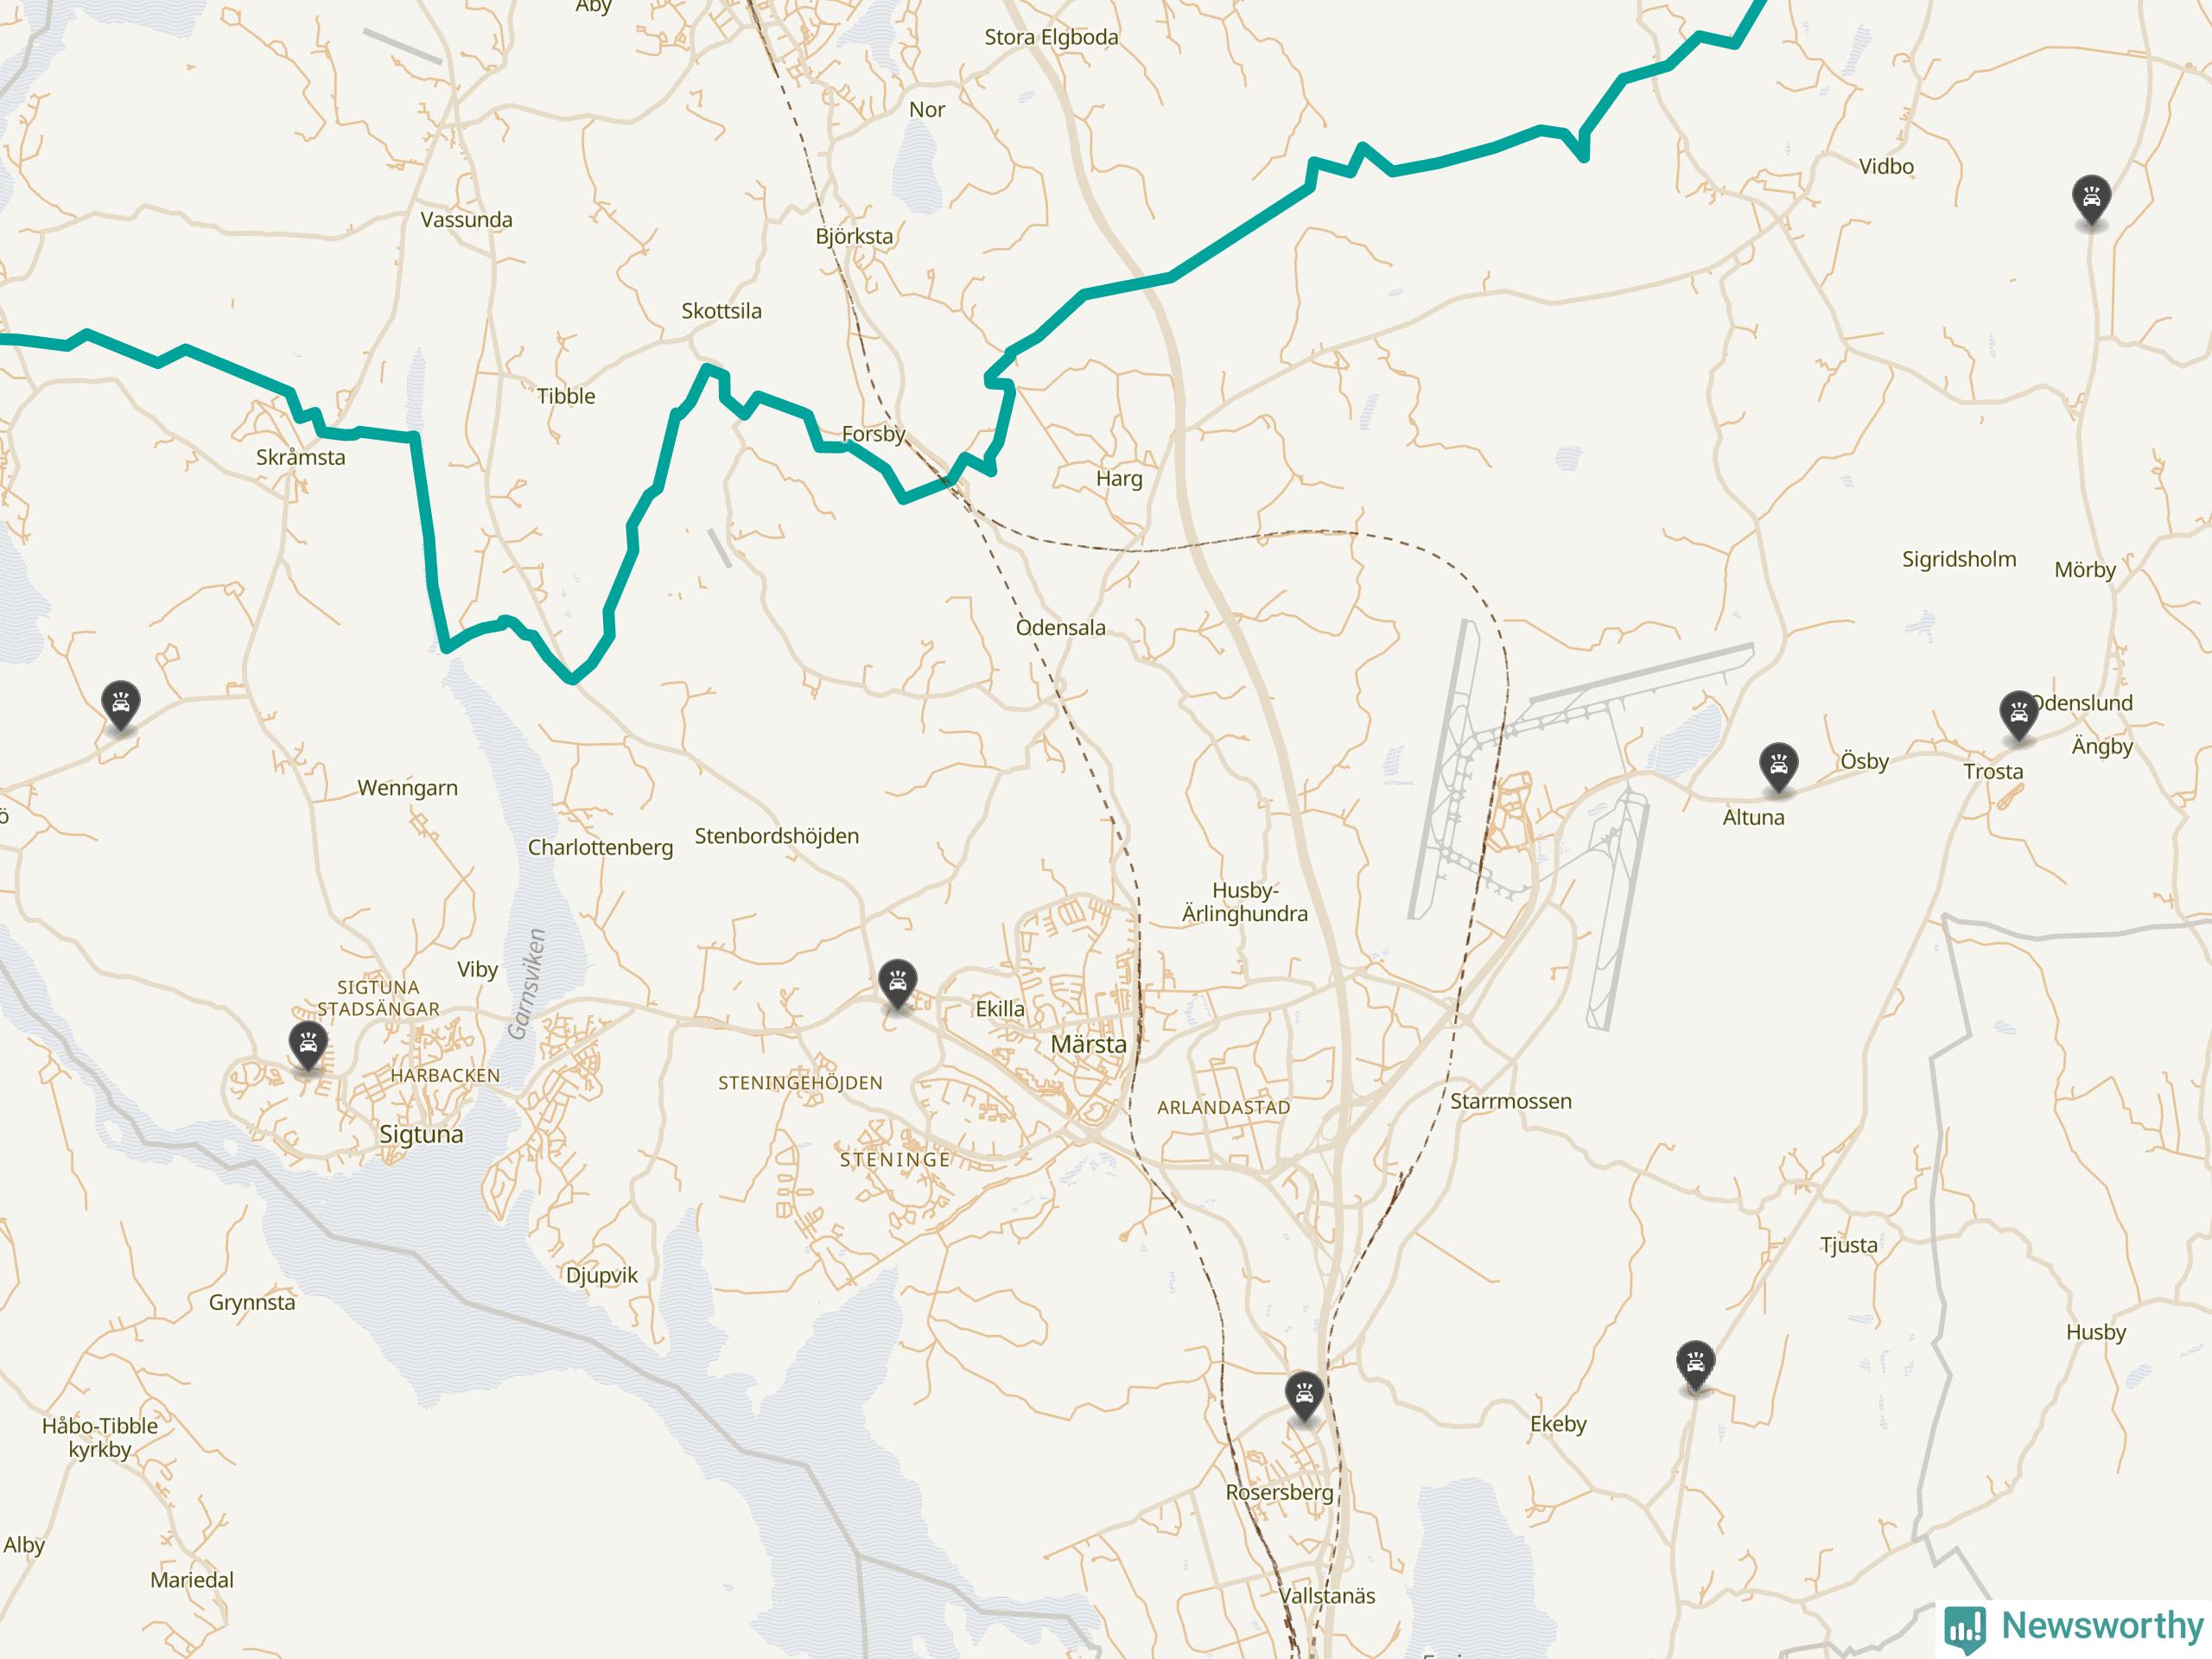Open the car marker at Odenslund
This screenshot has width=2212, height=1659.
pyautogui.click(x=2019, y=715)
